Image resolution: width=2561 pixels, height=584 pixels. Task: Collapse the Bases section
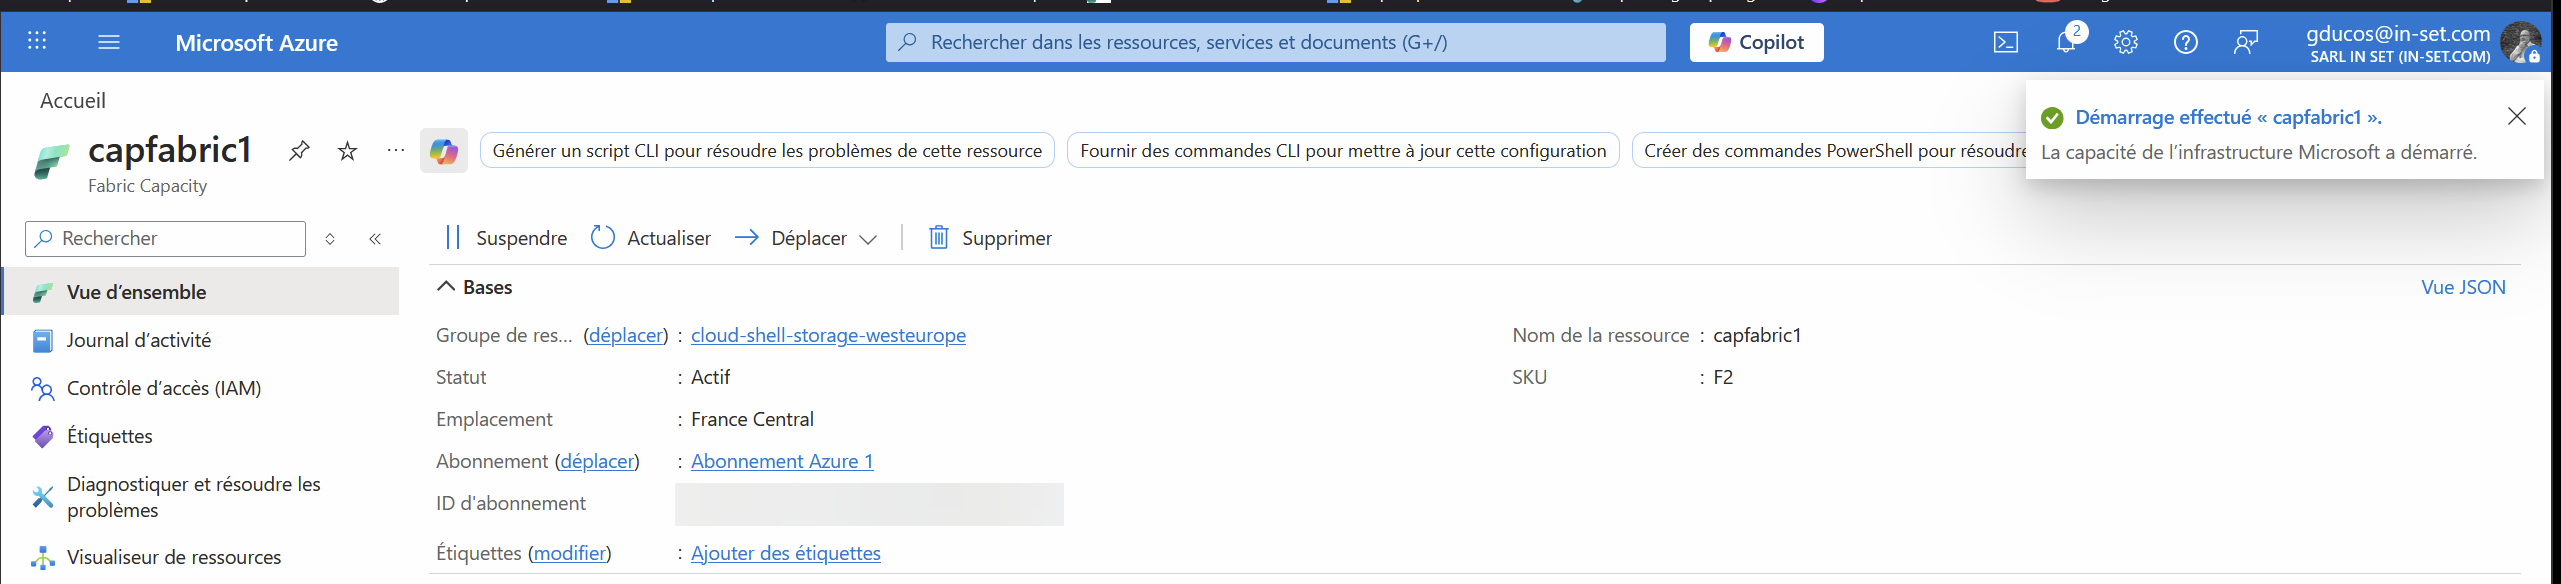pos(446,287)
